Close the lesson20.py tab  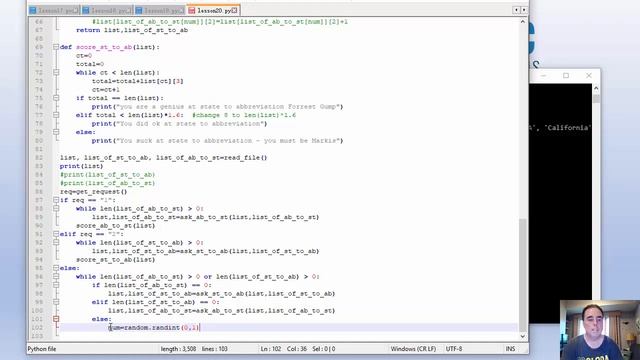234,10
